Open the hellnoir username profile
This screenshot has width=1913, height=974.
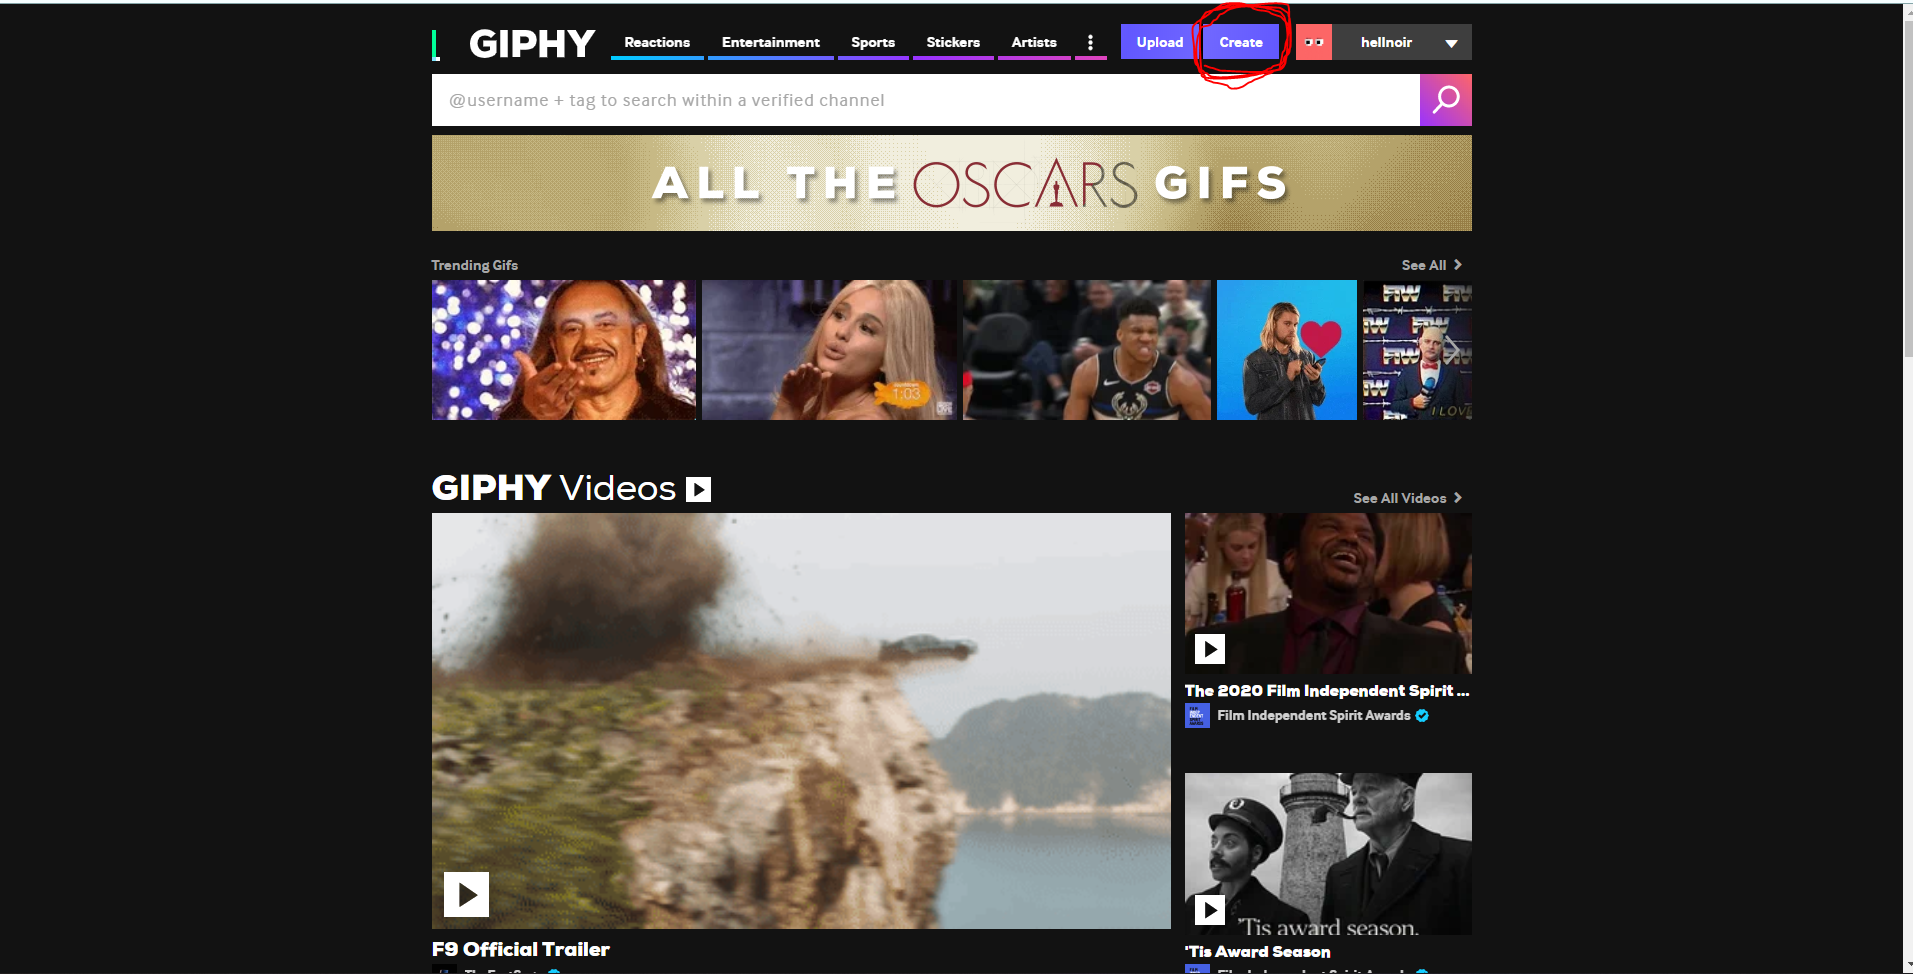(1386, 42)
